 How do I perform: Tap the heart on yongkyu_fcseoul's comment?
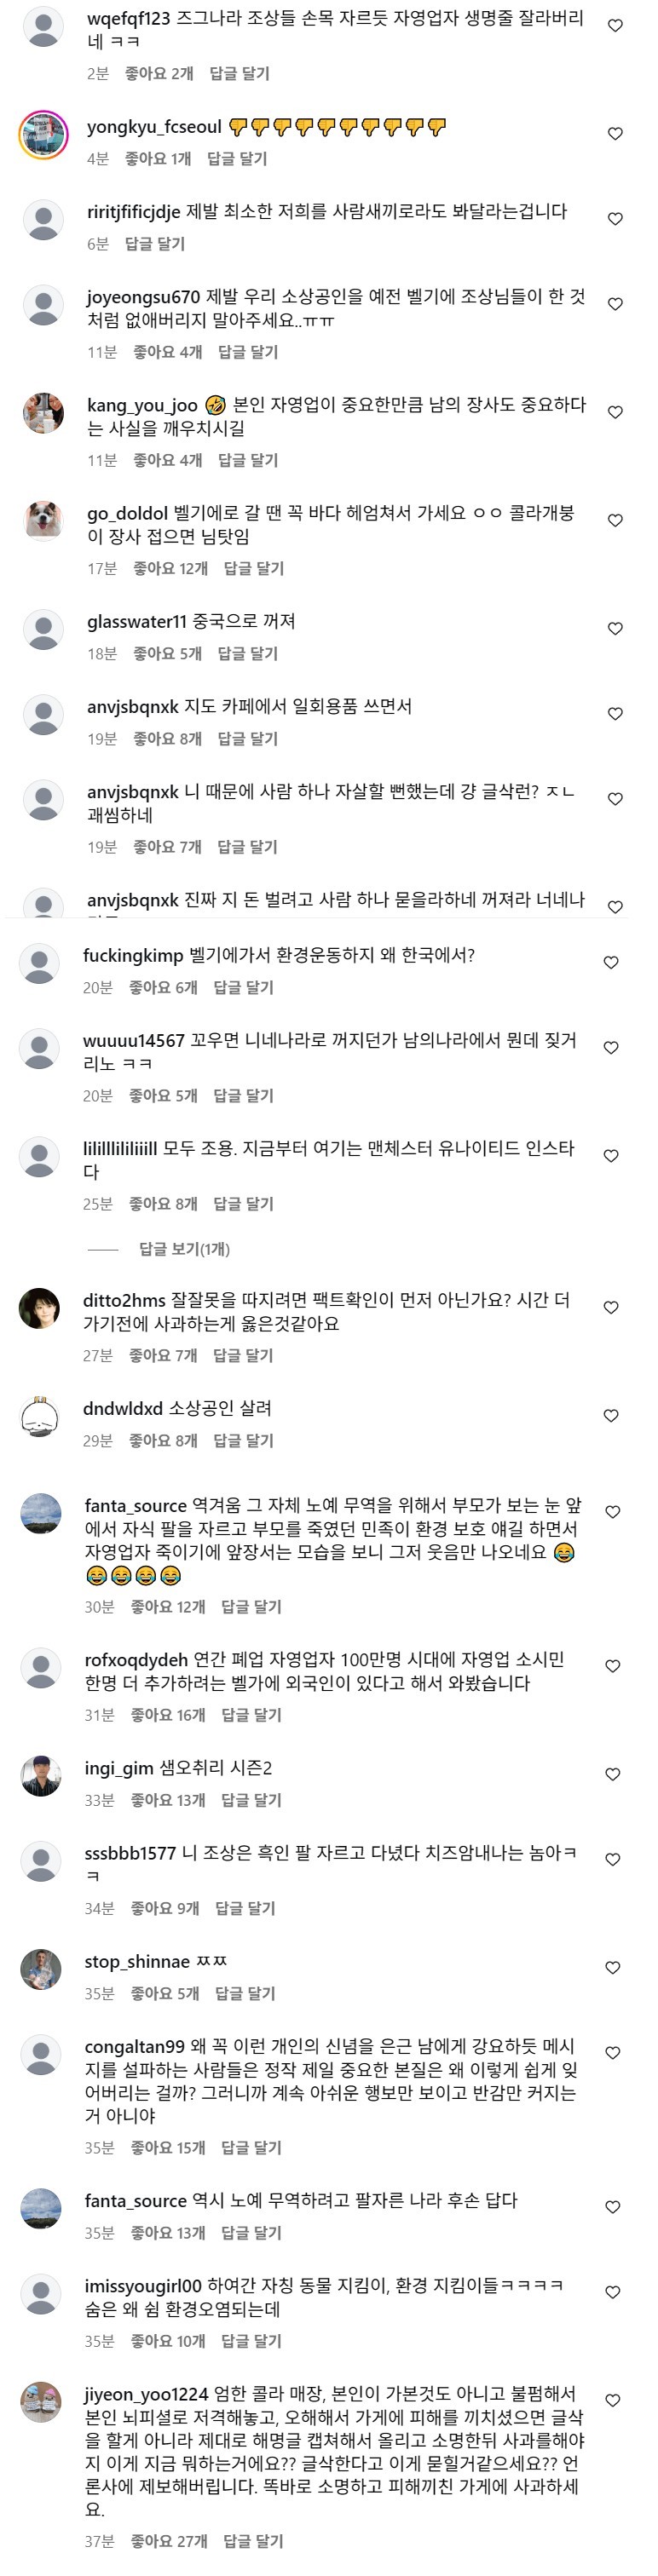615,134
